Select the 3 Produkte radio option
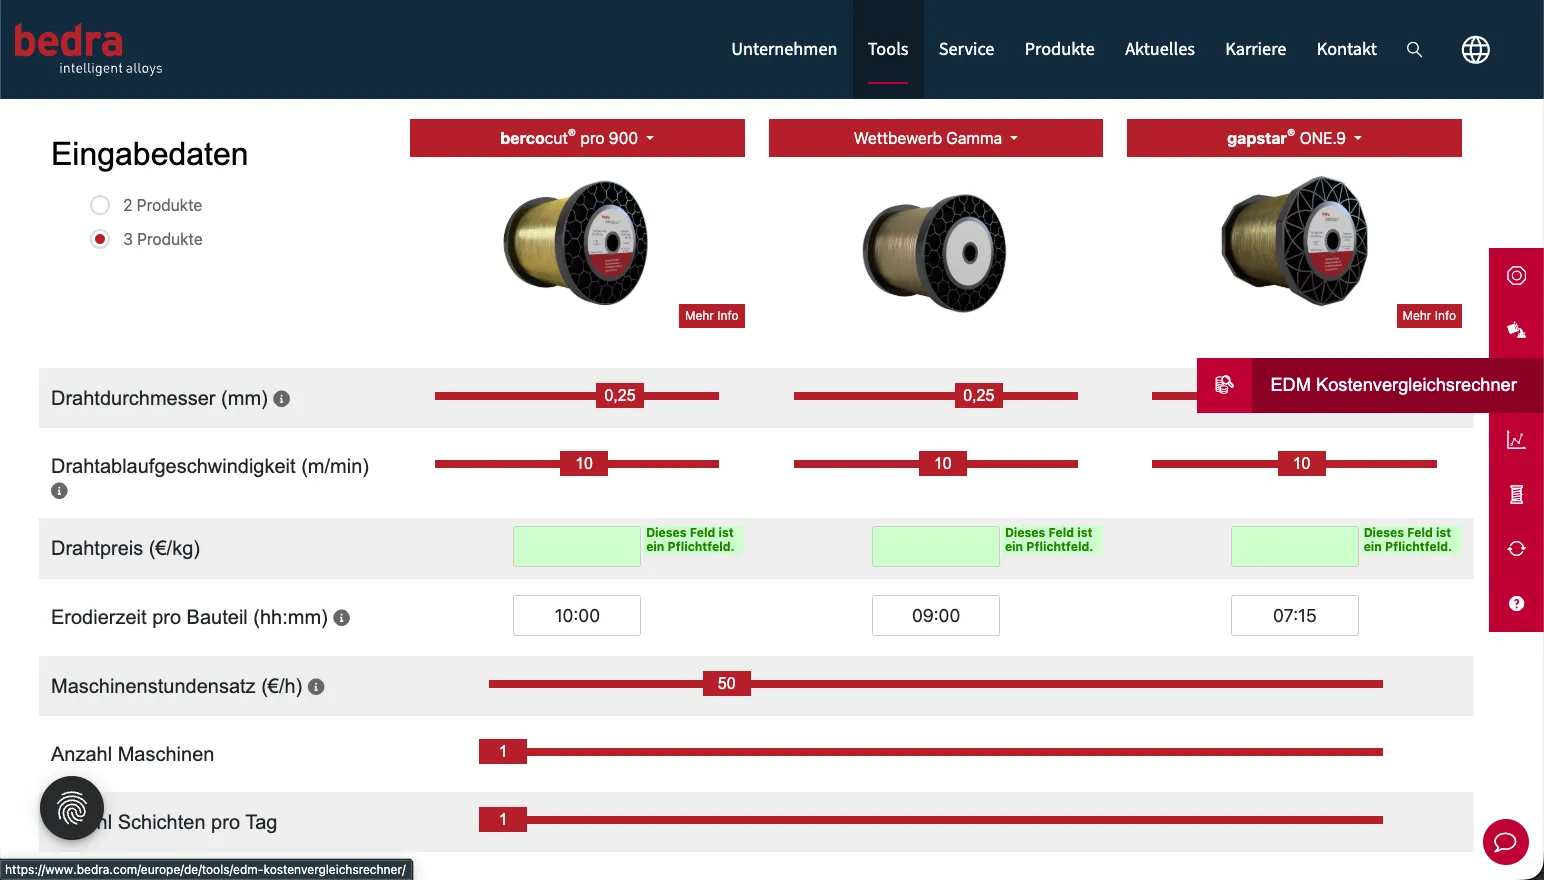 coord(100,239)
